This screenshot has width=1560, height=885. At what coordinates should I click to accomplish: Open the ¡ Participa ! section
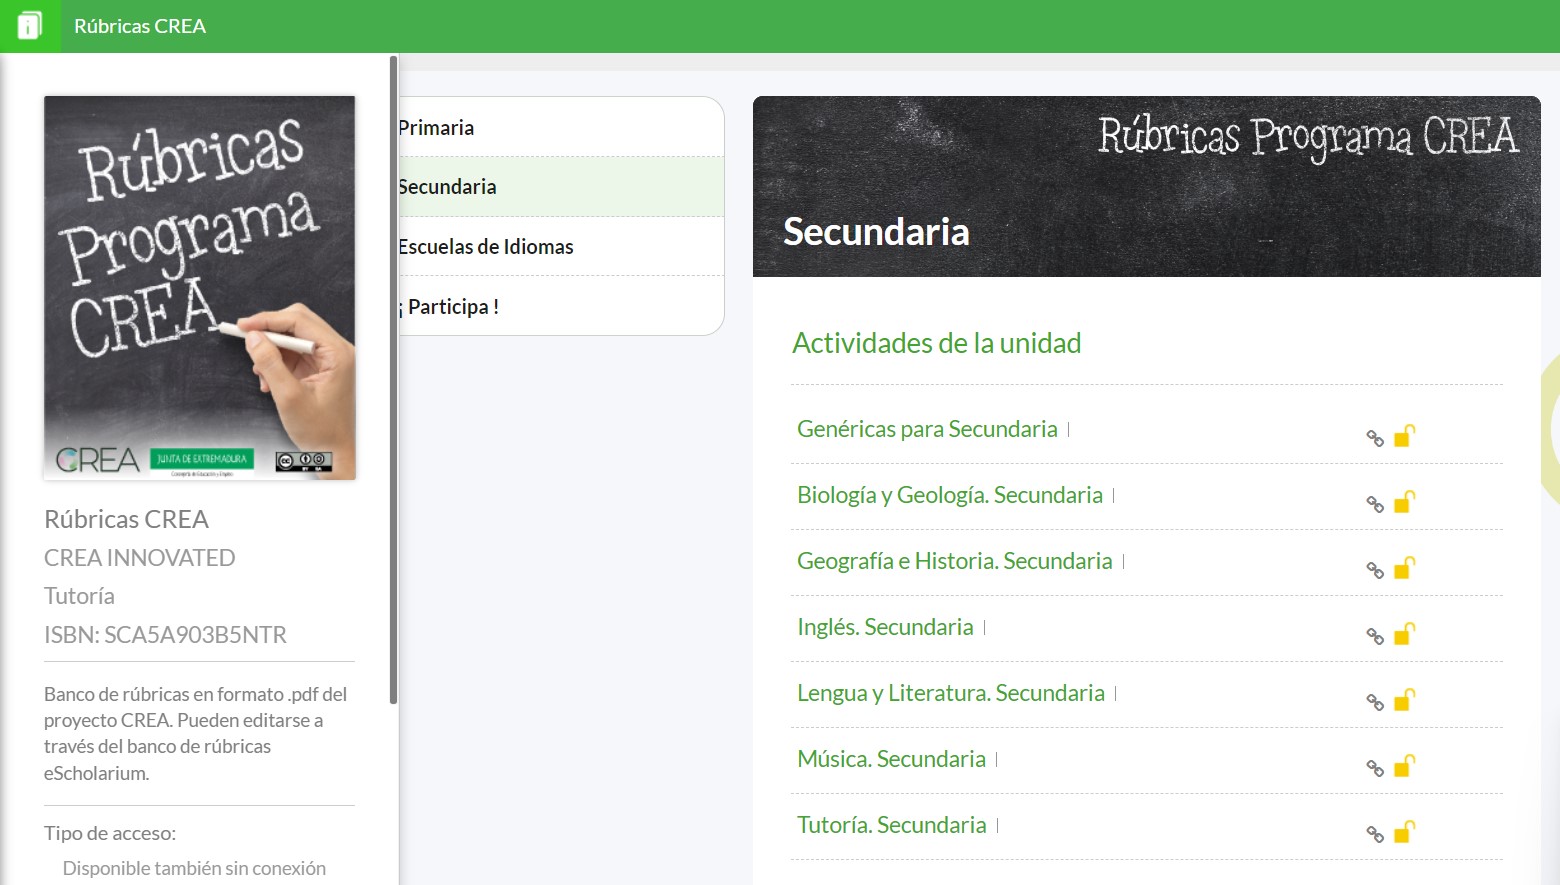tap(560, 306)
